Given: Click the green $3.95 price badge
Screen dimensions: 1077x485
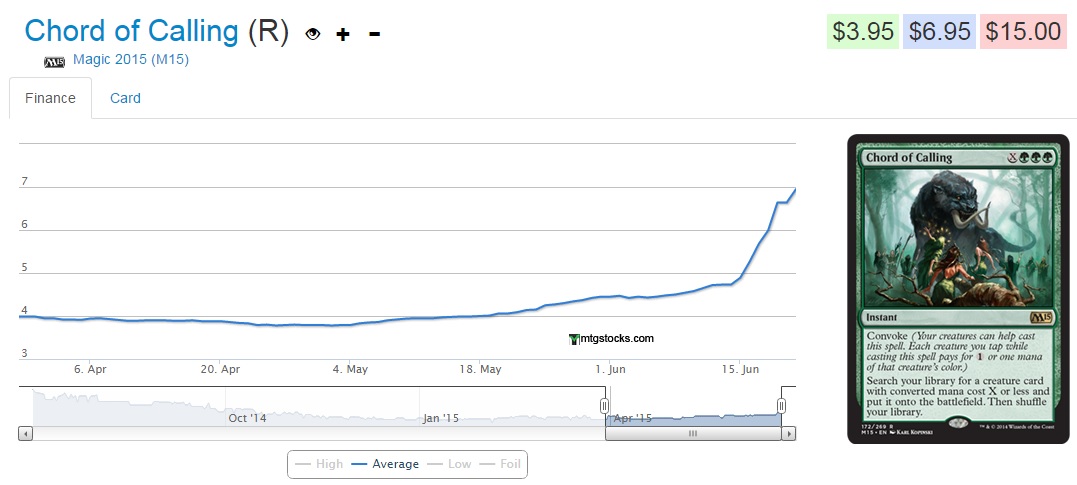Looking at the screenshot, I should pos(863,31).
